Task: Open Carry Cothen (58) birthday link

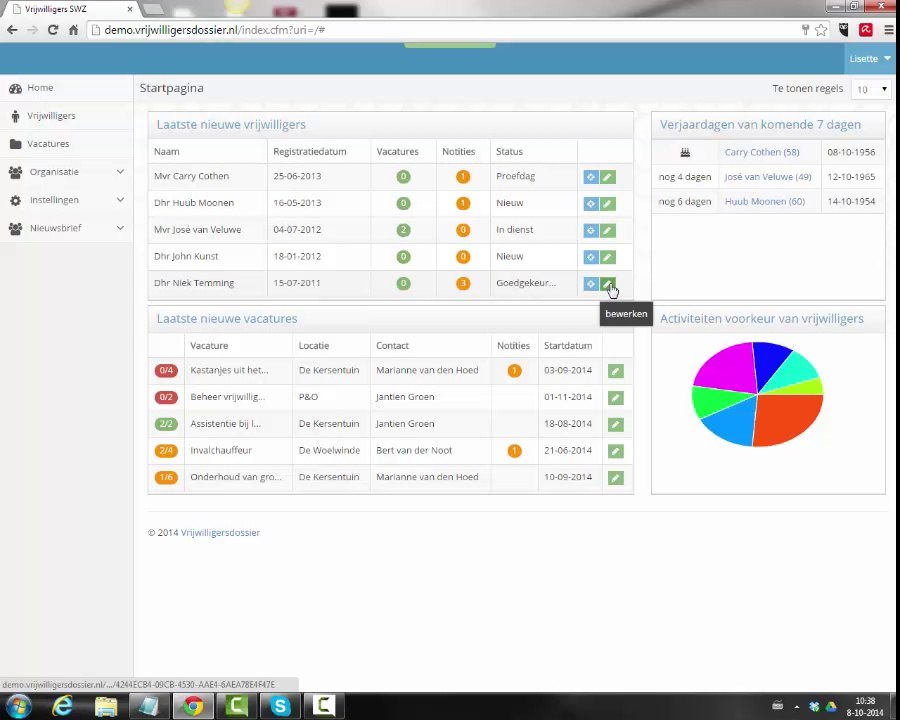Action: coord(762,152)
